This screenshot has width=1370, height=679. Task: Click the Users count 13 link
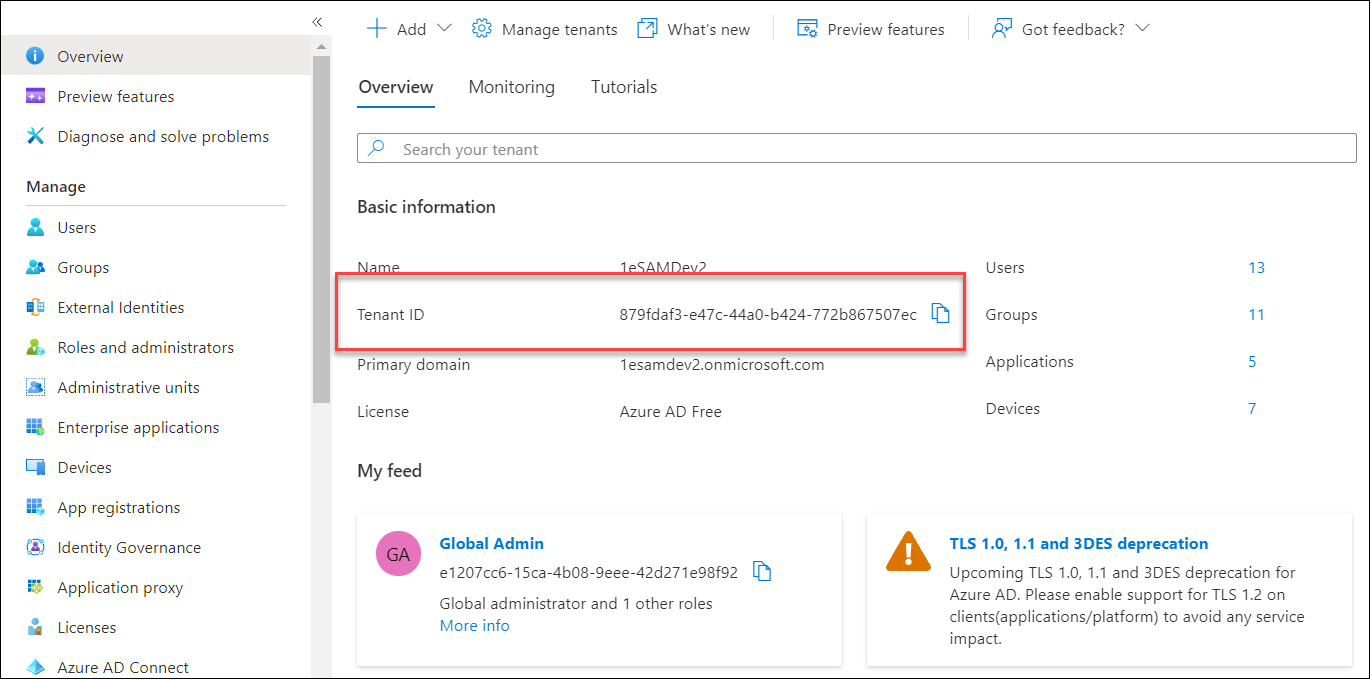[x=1256, y=268]
